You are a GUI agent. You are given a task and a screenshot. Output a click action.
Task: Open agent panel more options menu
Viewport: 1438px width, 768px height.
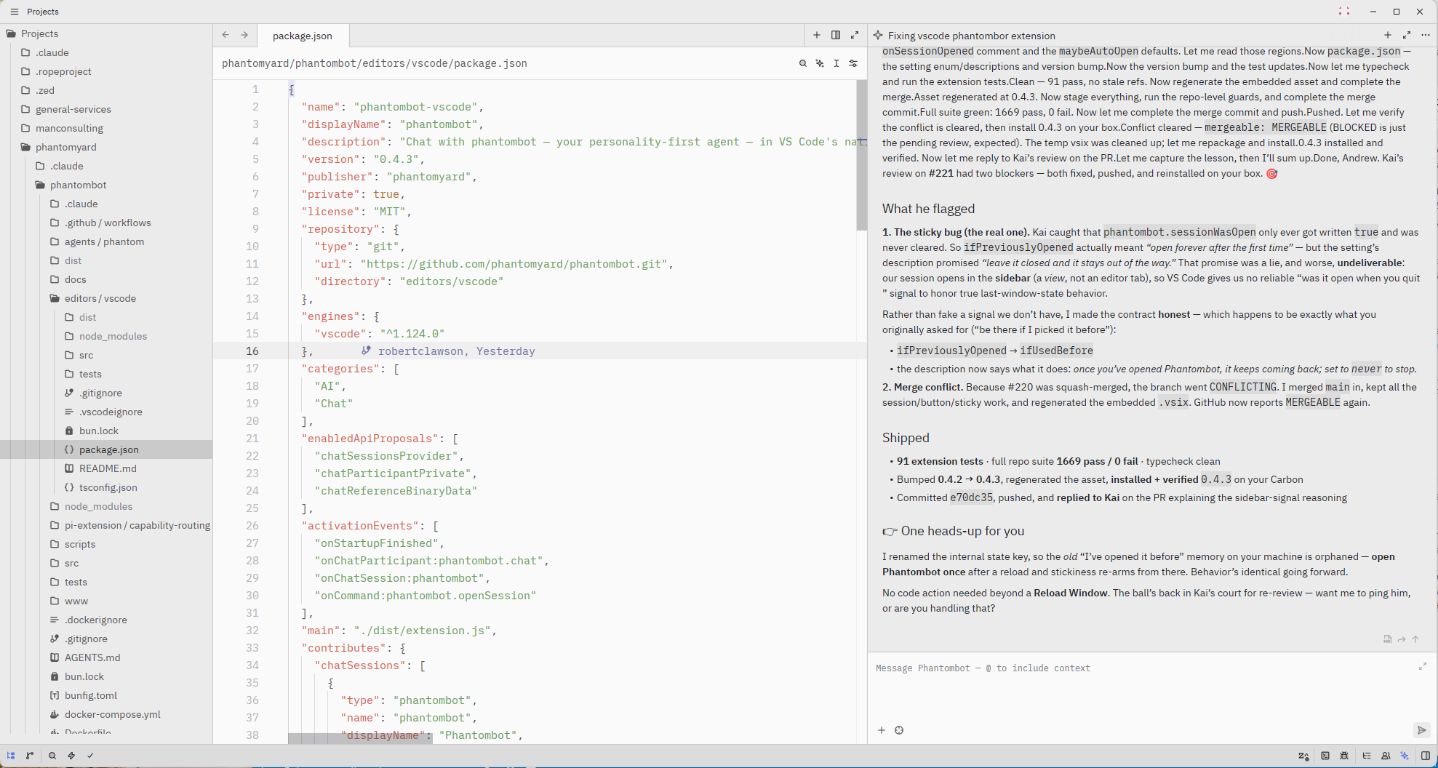(1424, 35)
